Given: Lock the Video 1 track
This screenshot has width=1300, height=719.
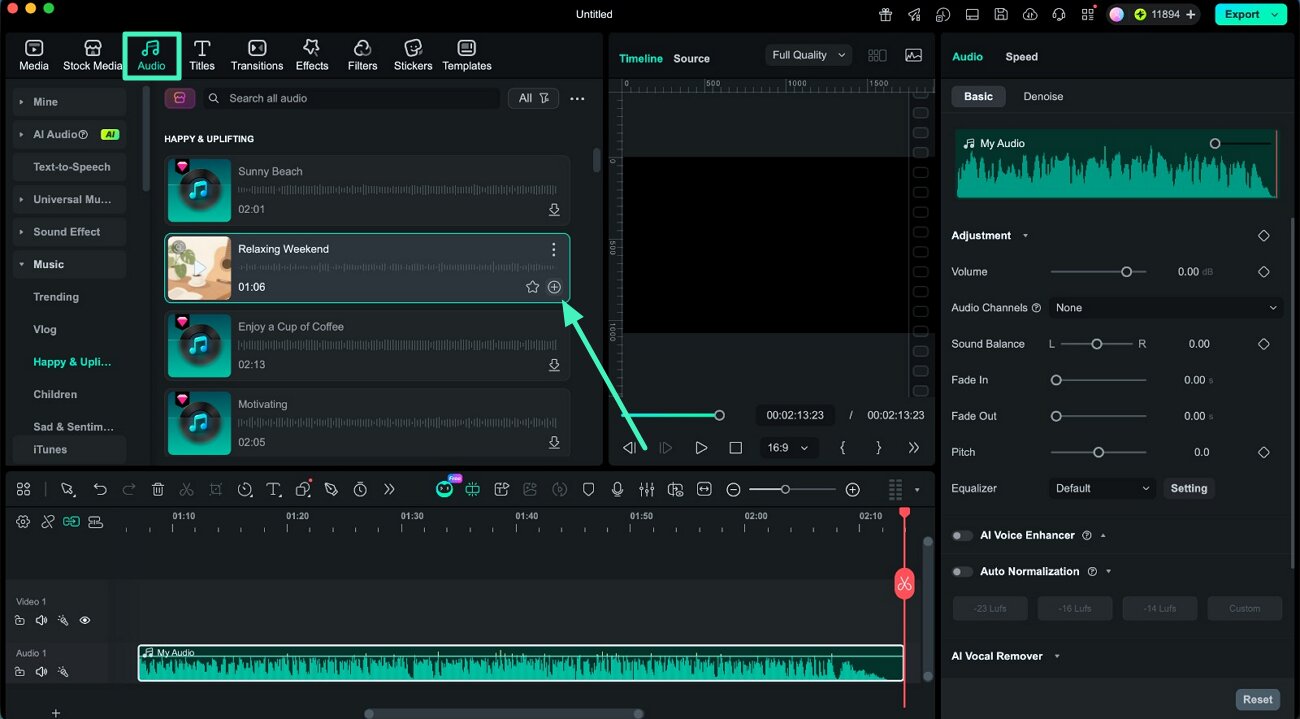Looking at the screenshot, I should tap(20, 620).
